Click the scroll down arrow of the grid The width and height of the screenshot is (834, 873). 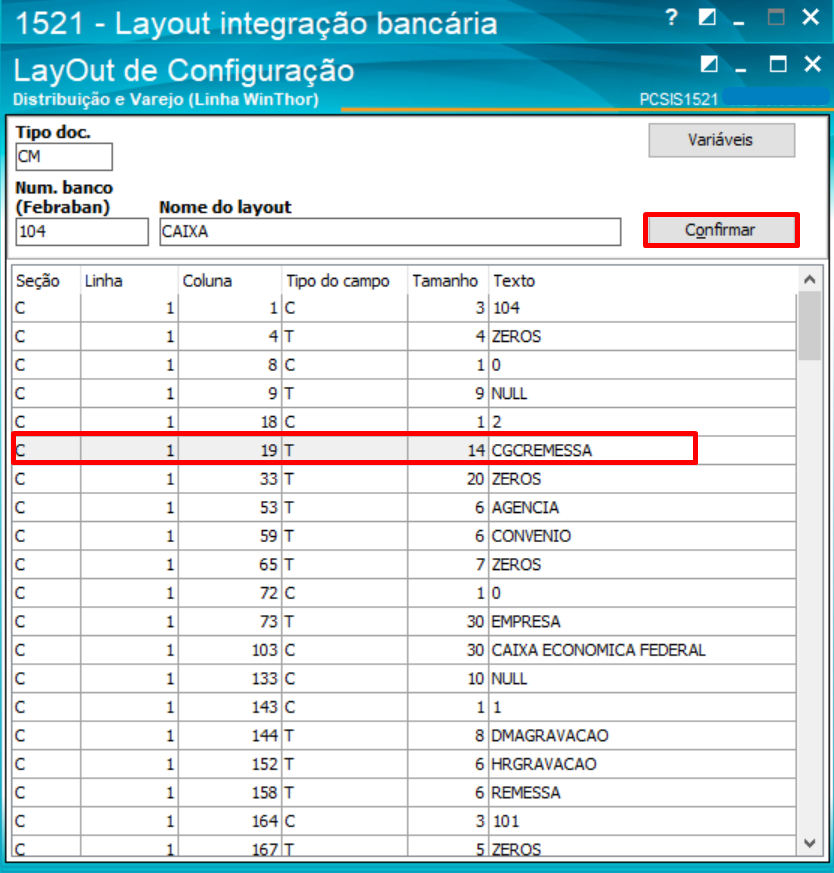(x=810, y=843)
